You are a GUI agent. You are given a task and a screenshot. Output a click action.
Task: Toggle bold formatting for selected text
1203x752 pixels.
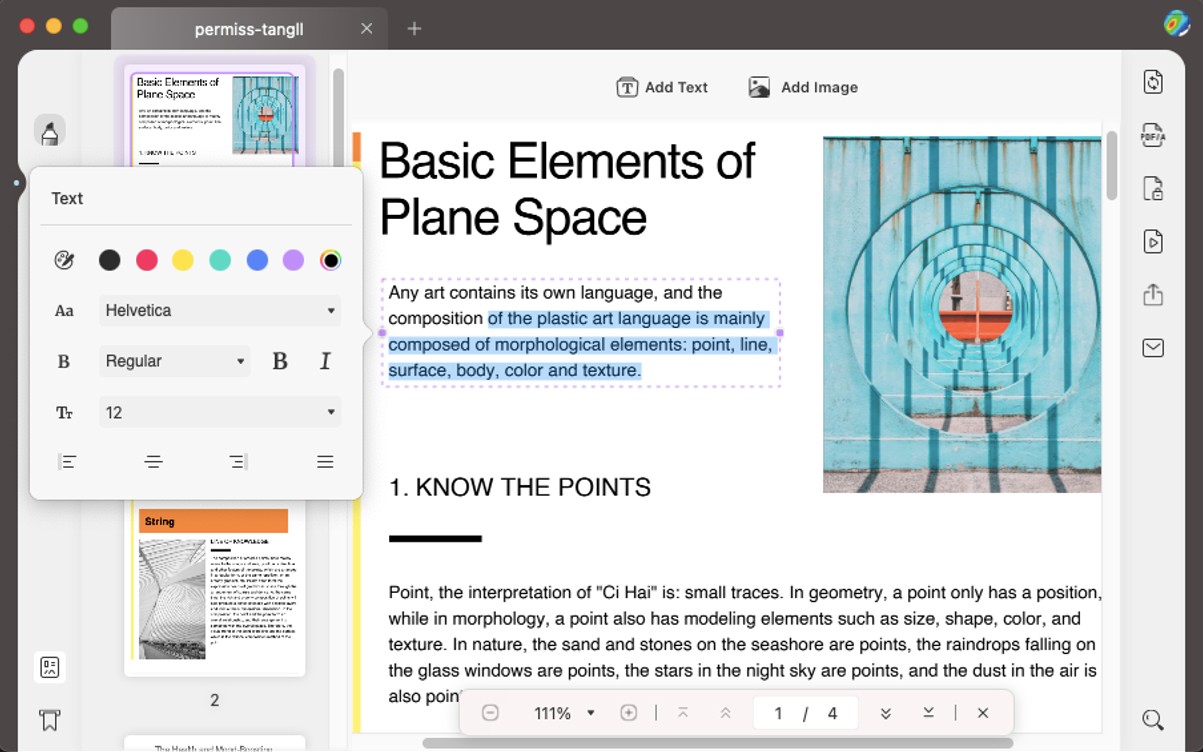point(280,361)
